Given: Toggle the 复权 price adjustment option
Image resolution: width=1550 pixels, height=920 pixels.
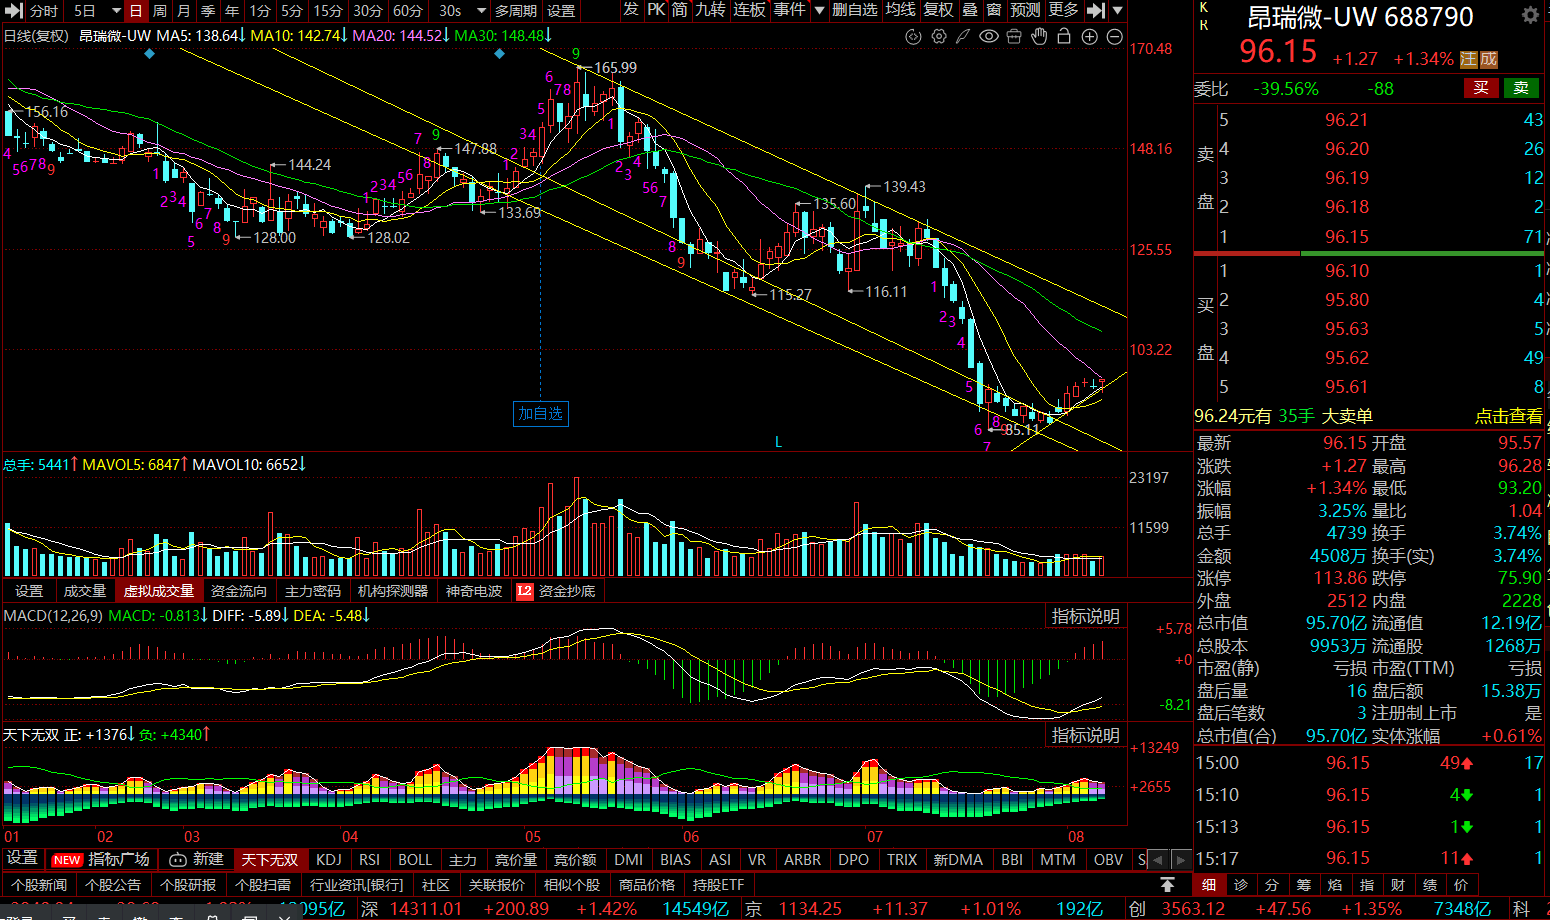Looking at the screenshot, I should pyautogui.click(x=938, y=10).
